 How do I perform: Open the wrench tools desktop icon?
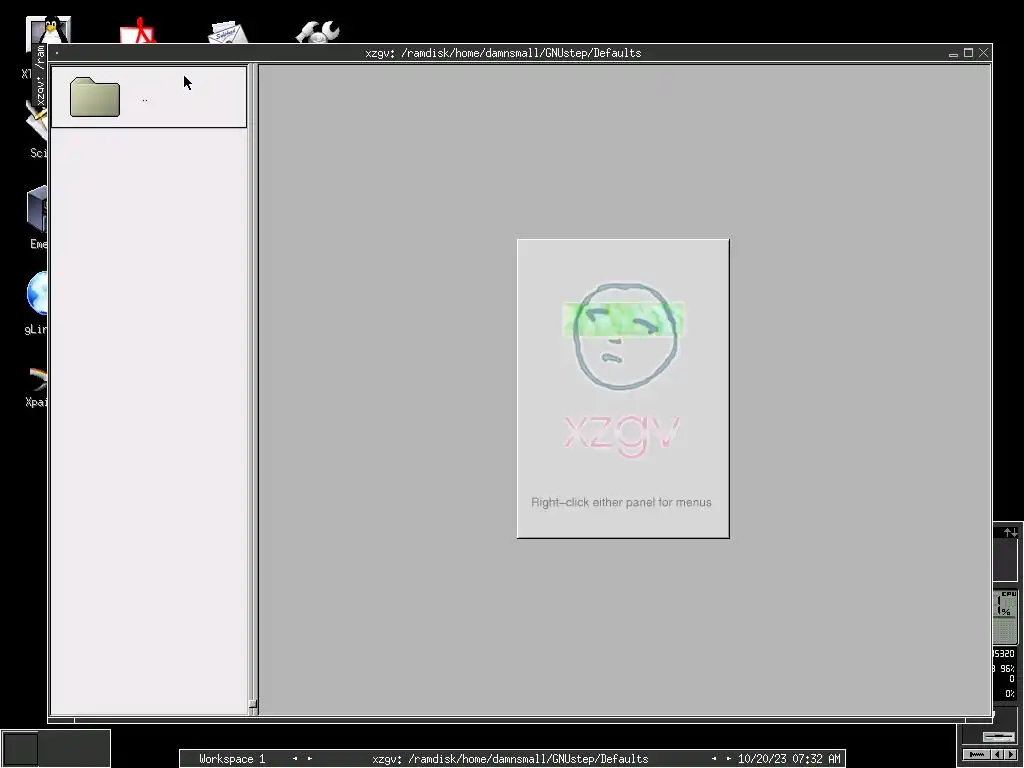317,31
